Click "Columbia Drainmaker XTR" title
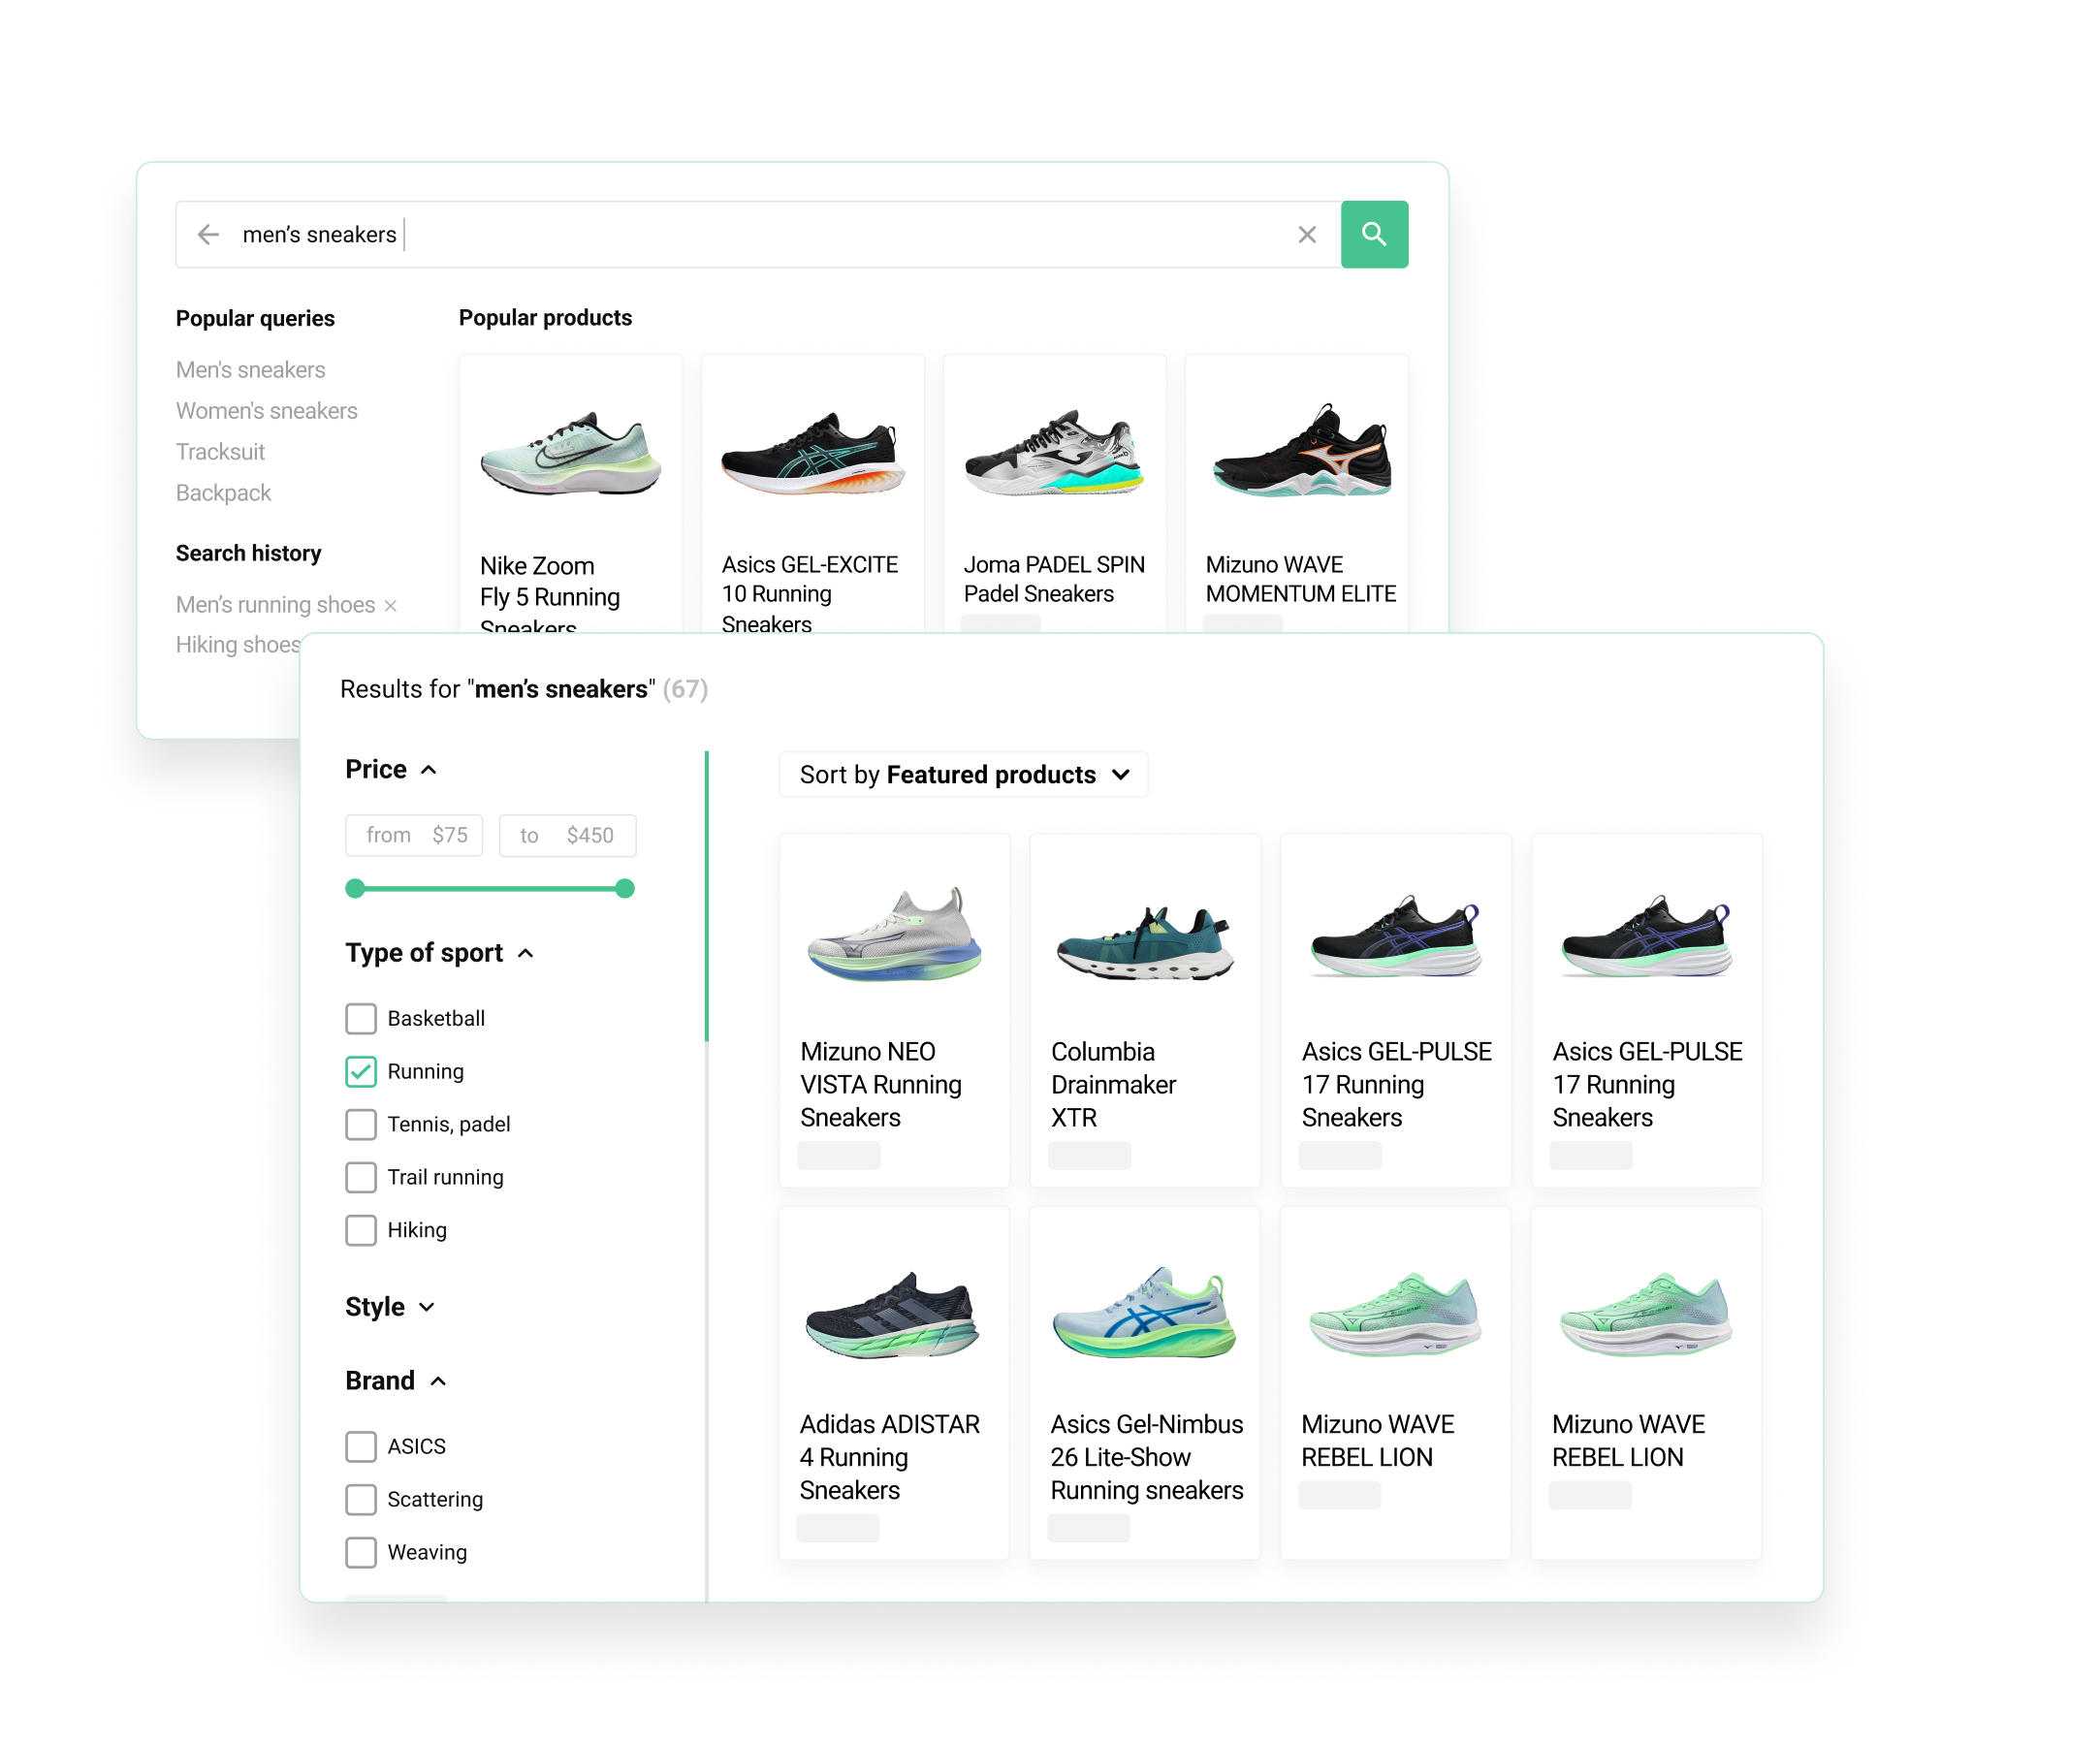 click(x=1114, y=1086)
